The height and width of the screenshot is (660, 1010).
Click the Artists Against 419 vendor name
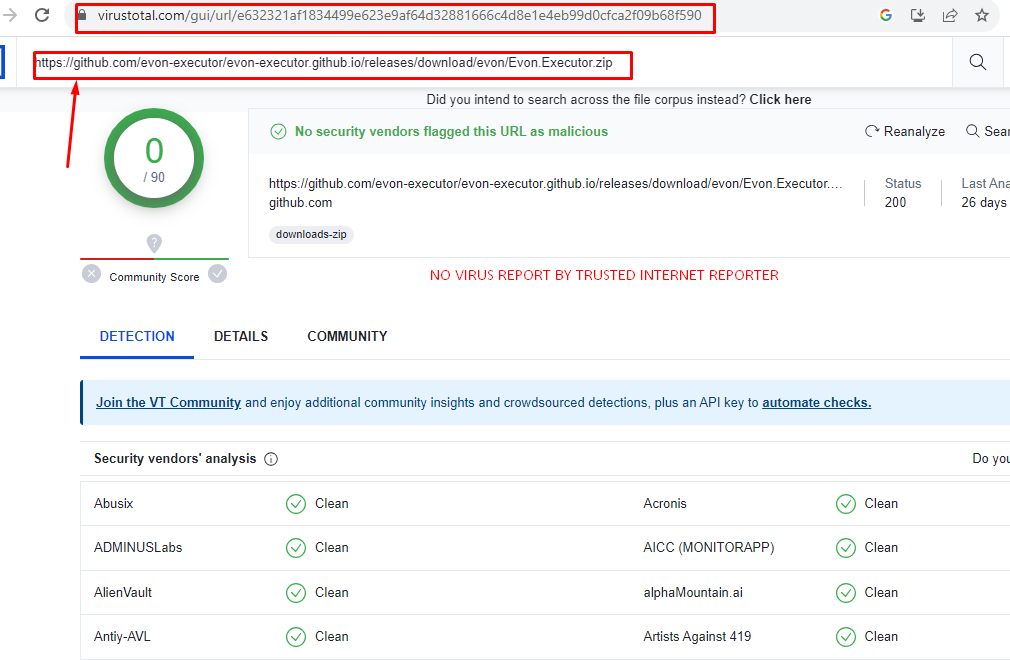click(x=697, y=636)
